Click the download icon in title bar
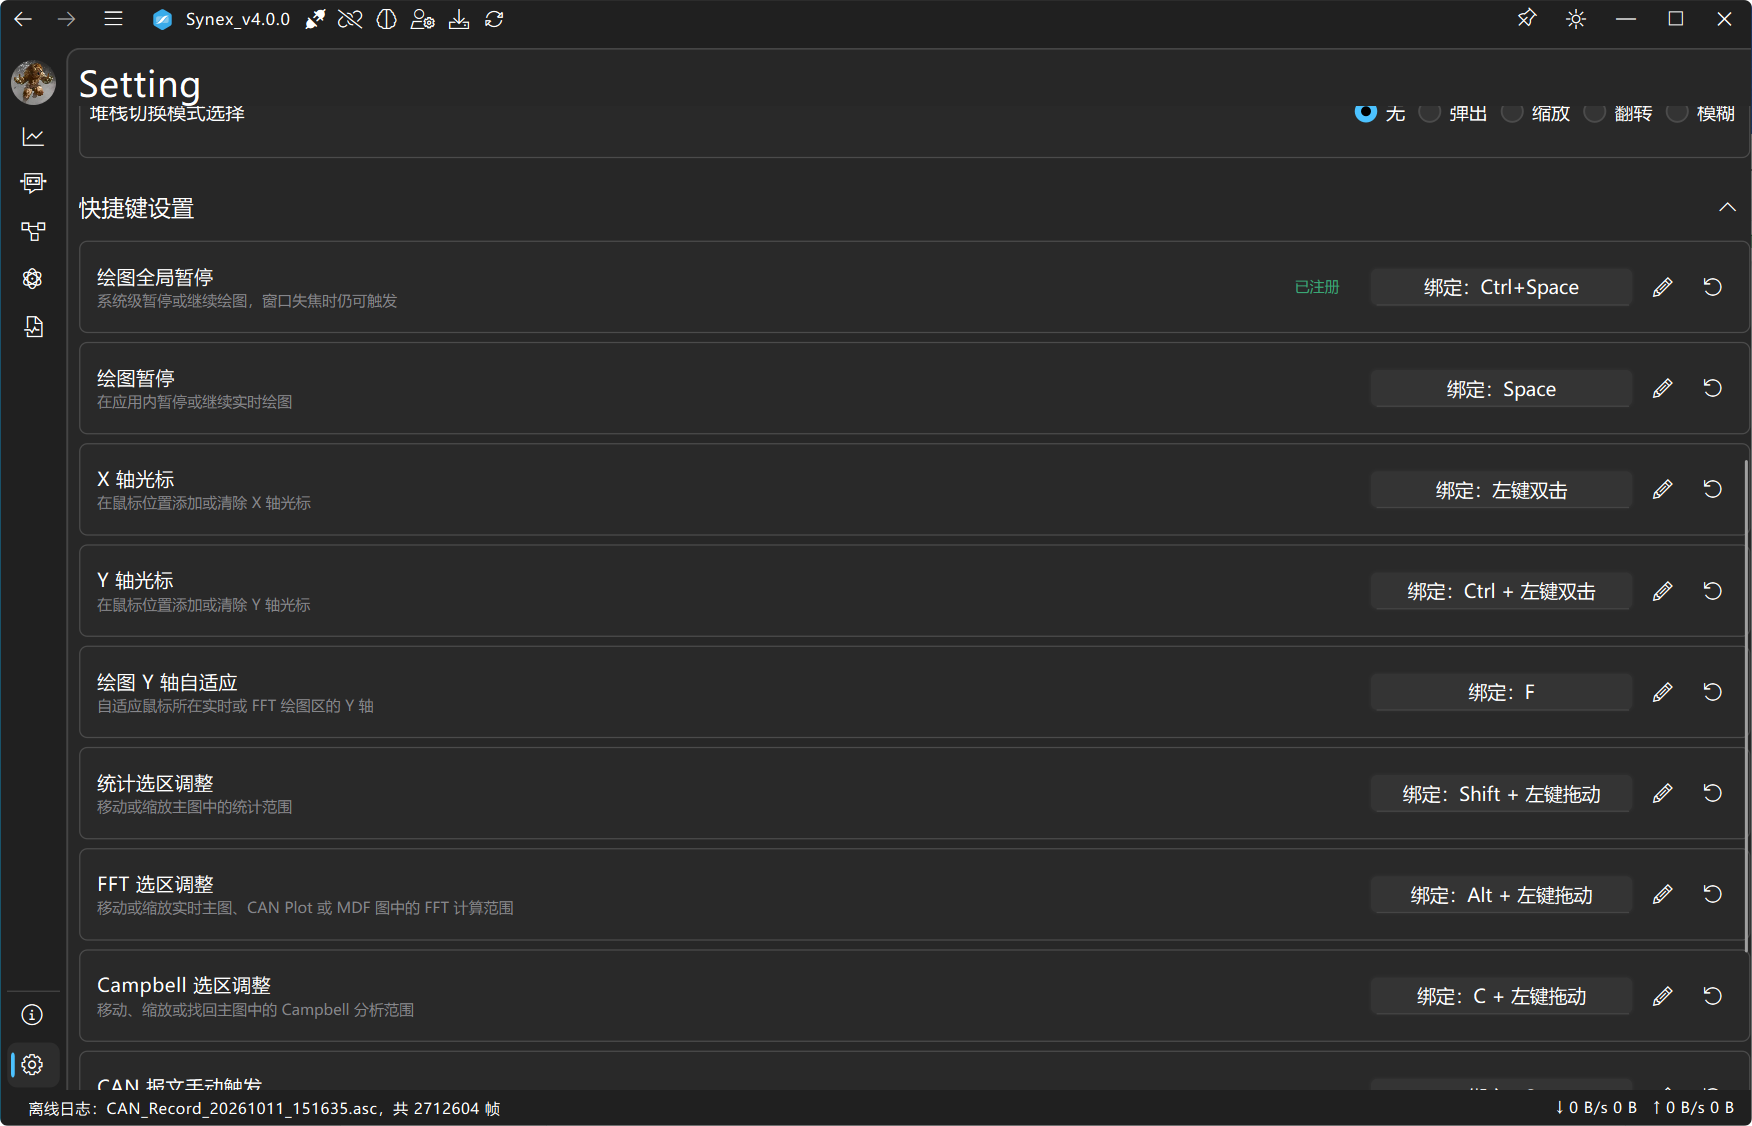1752x1126 pixels. (x=459, y=19)
